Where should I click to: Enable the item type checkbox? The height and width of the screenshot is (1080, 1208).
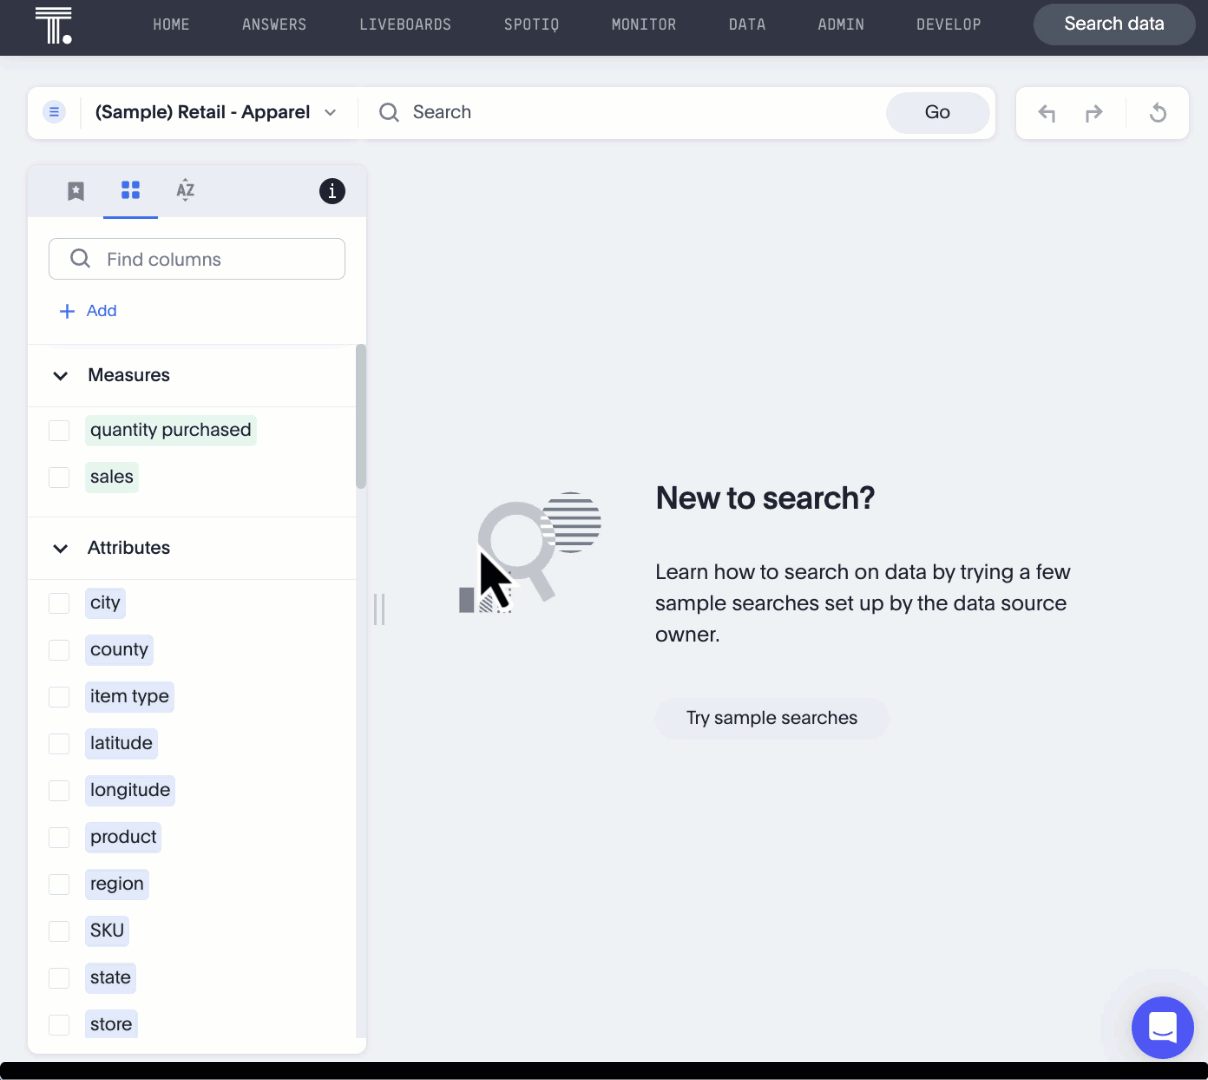tap(59, 696)
